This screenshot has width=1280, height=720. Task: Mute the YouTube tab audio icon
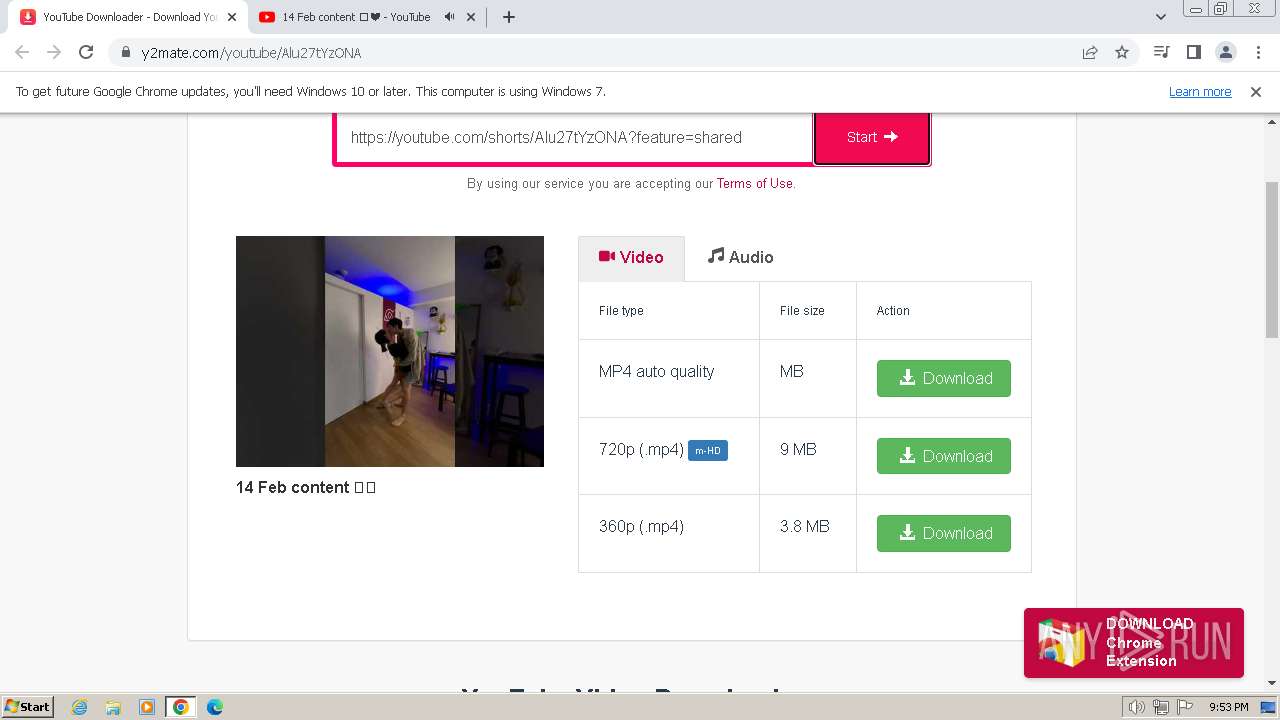tap(449, 17)
